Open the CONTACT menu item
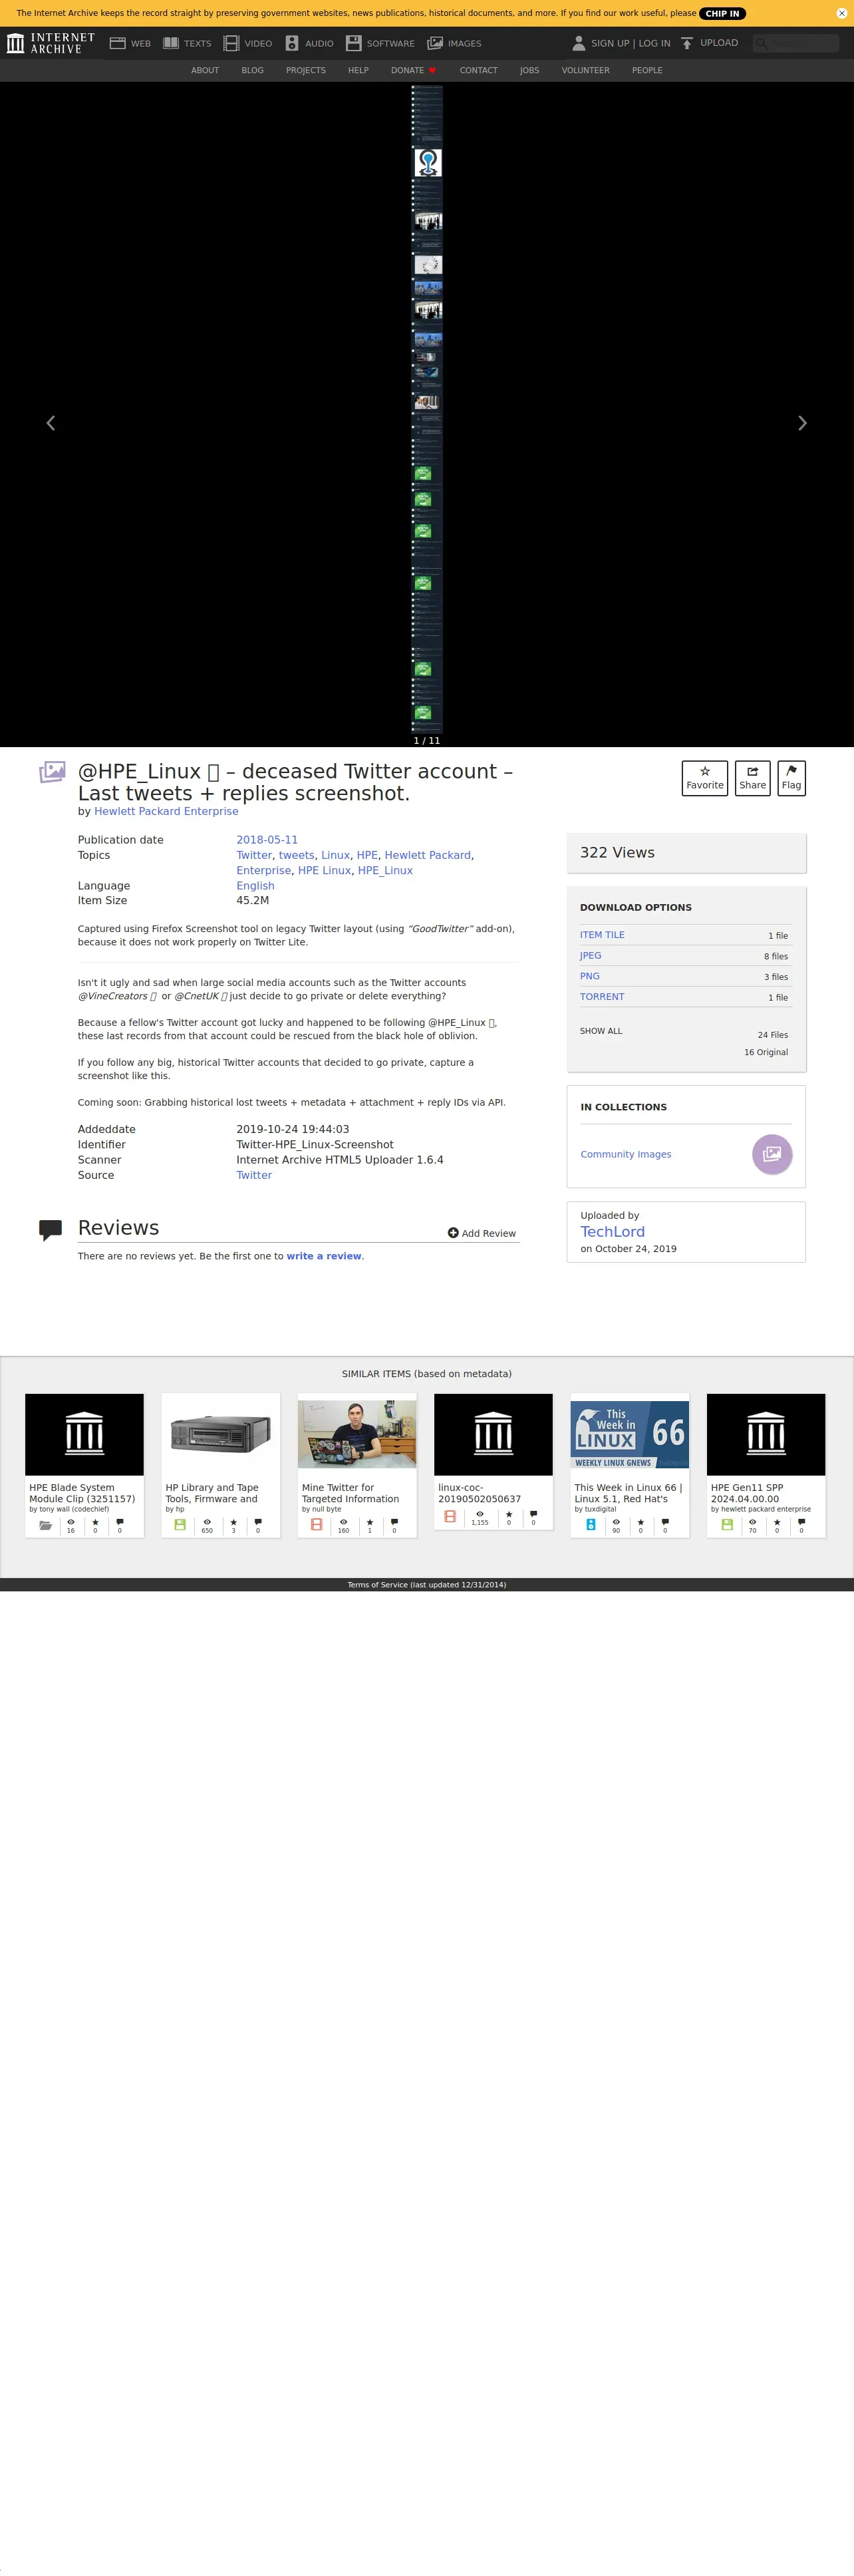Screen dimensions: 854x2576 tap(478, 70)
